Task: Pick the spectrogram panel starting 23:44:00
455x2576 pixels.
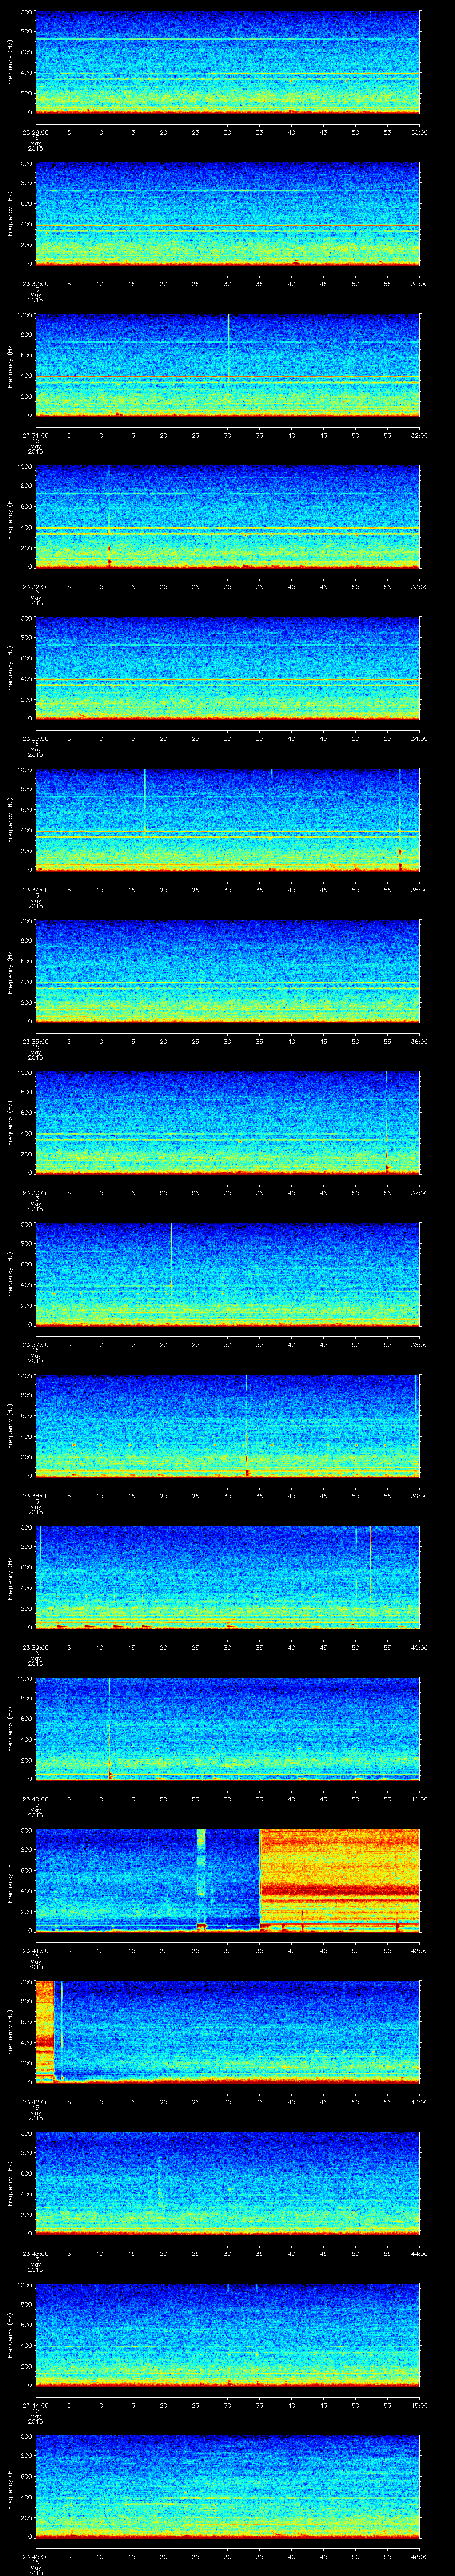Action: pos(227,2336)
